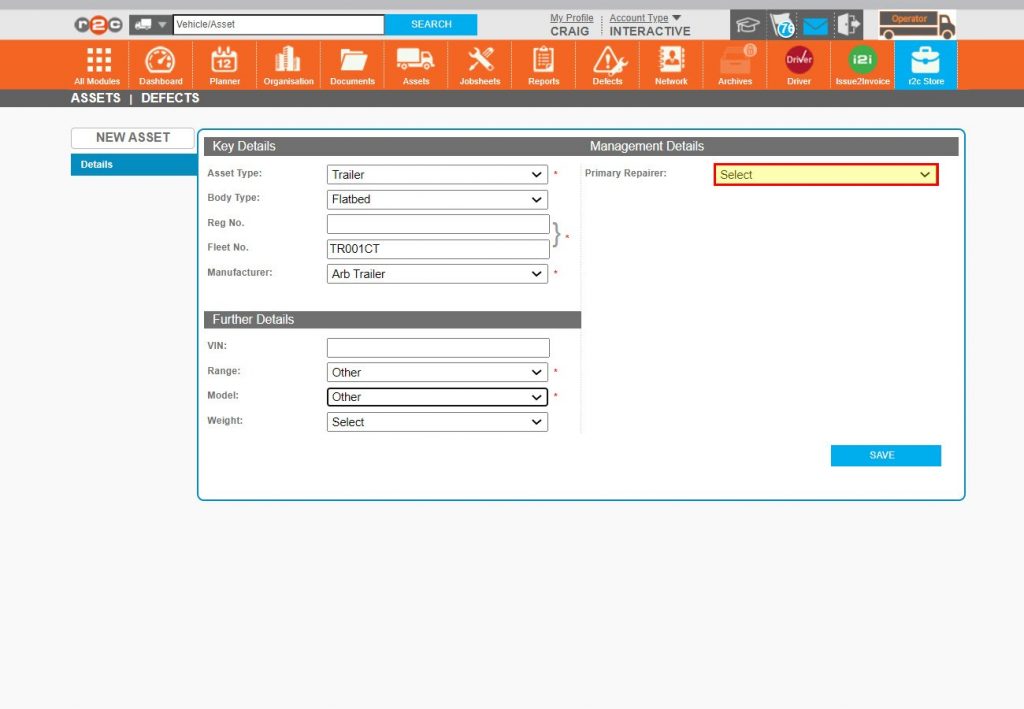Open the Manufacturer dropdown showing Arb Trailer
1024x709 pixels.
(x=437, y=274)
